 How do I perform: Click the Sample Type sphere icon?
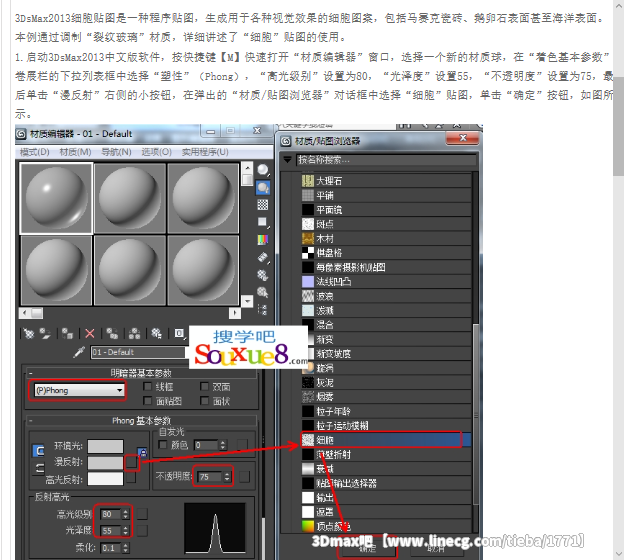263,170
